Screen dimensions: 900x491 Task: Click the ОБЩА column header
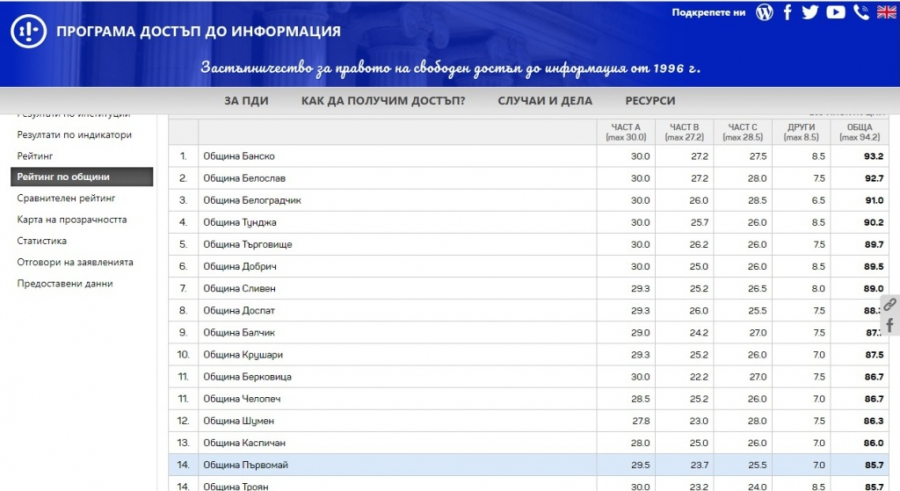tap(859, 132)
